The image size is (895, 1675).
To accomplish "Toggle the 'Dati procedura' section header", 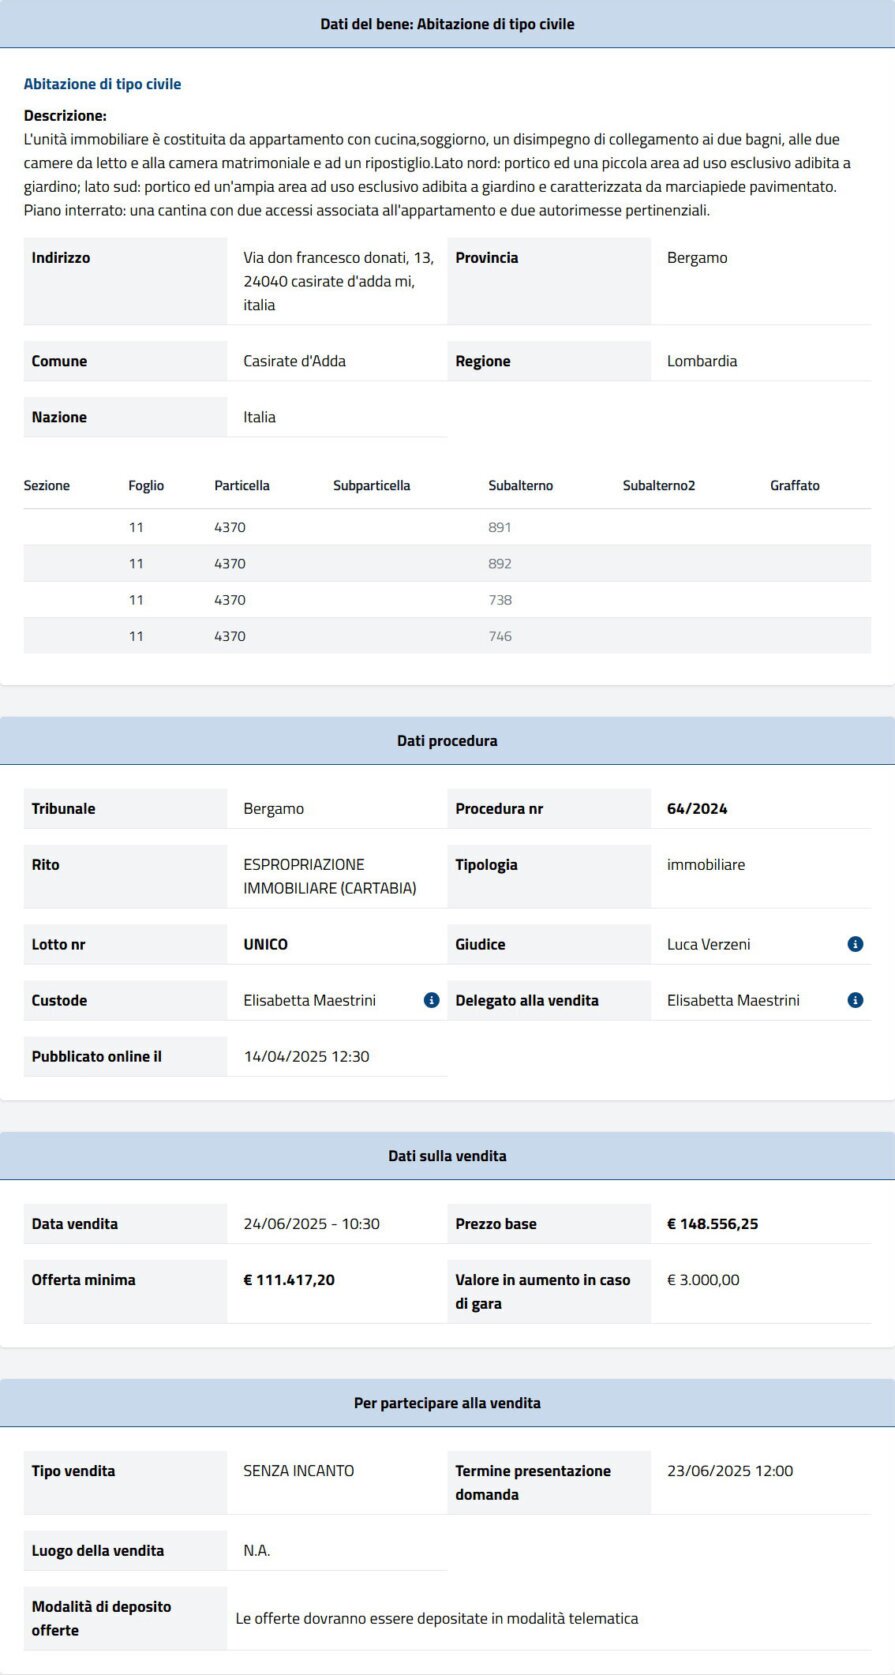I will click(447, 741).
